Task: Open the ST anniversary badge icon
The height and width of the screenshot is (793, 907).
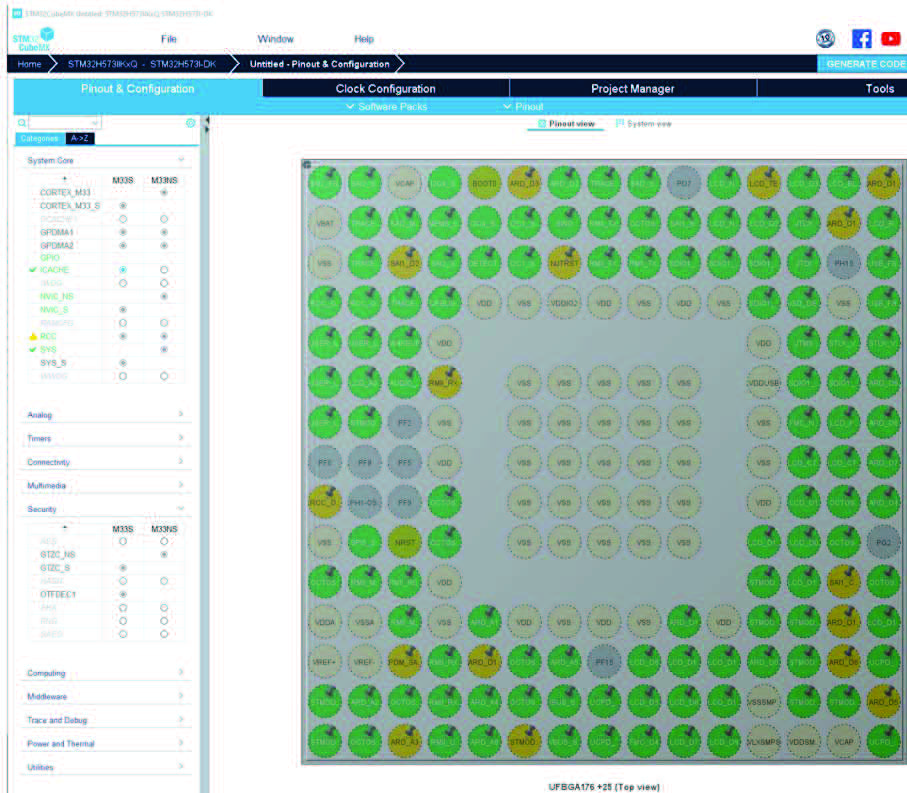Action: pyautogui.click(x=825, y=39)
